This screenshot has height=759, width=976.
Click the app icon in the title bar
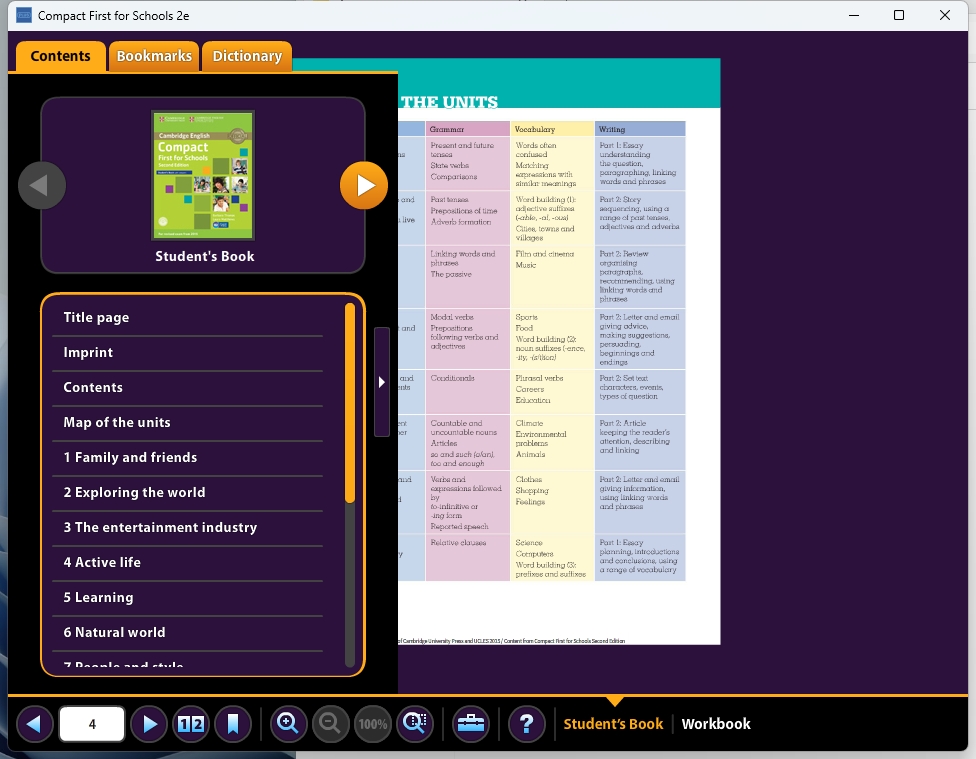[x=24, y=16]
